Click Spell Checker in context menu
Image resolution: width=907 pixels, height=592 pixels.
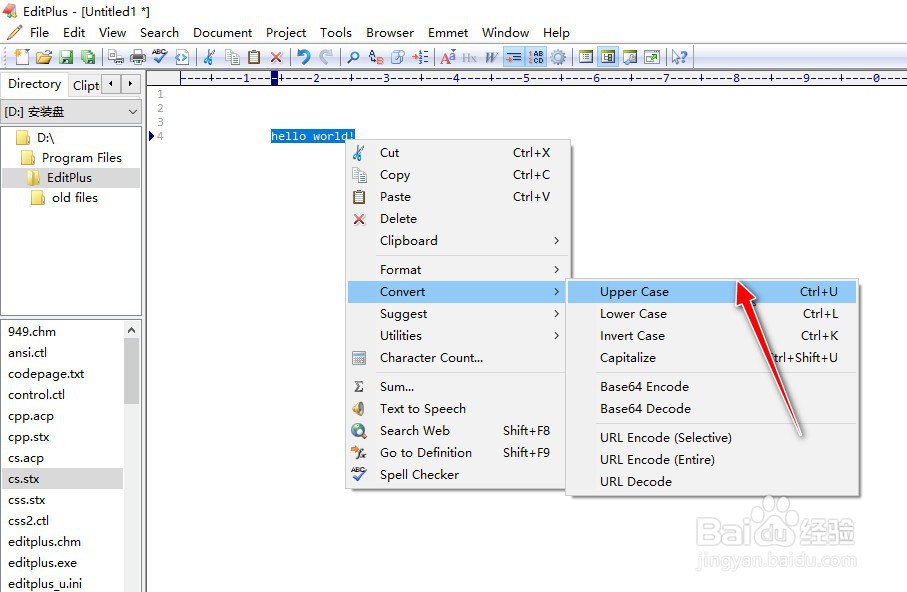click(458, 474)
